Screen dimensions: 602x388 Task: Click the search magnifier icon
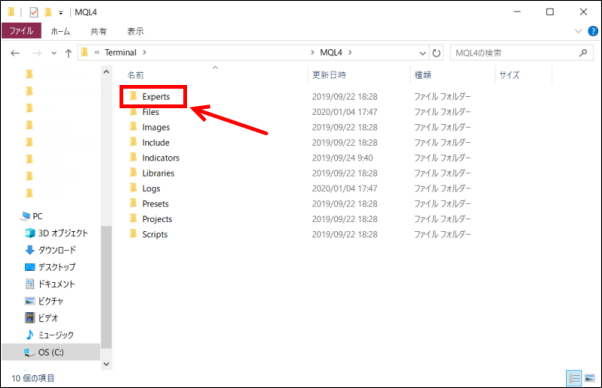coord(583,53)
